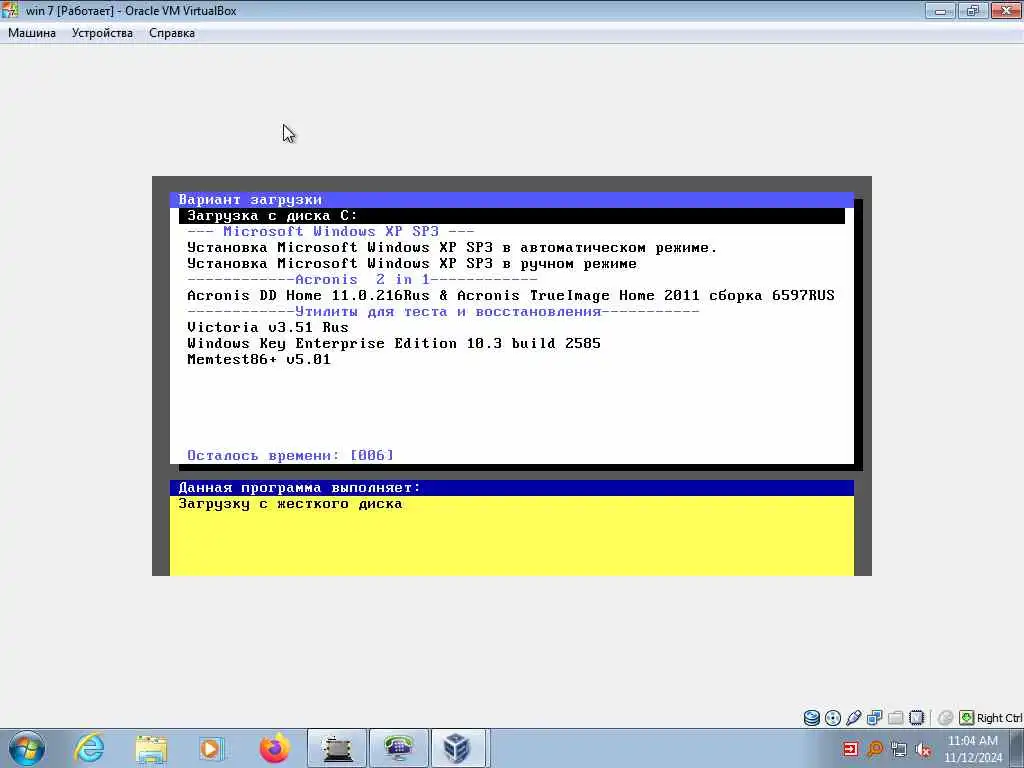
Task: Click the network adapters status icon
Action: pos(874,718)
